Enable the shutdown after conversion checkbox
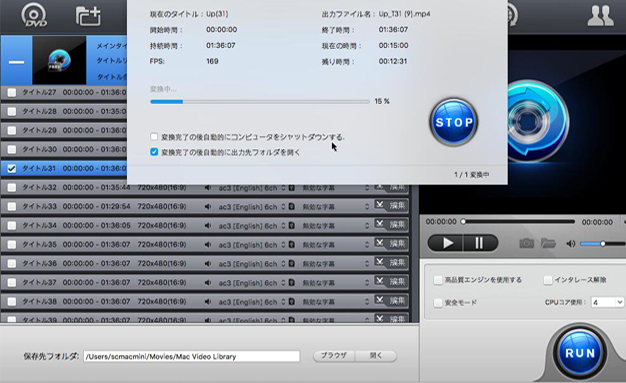 click(154, 137)
